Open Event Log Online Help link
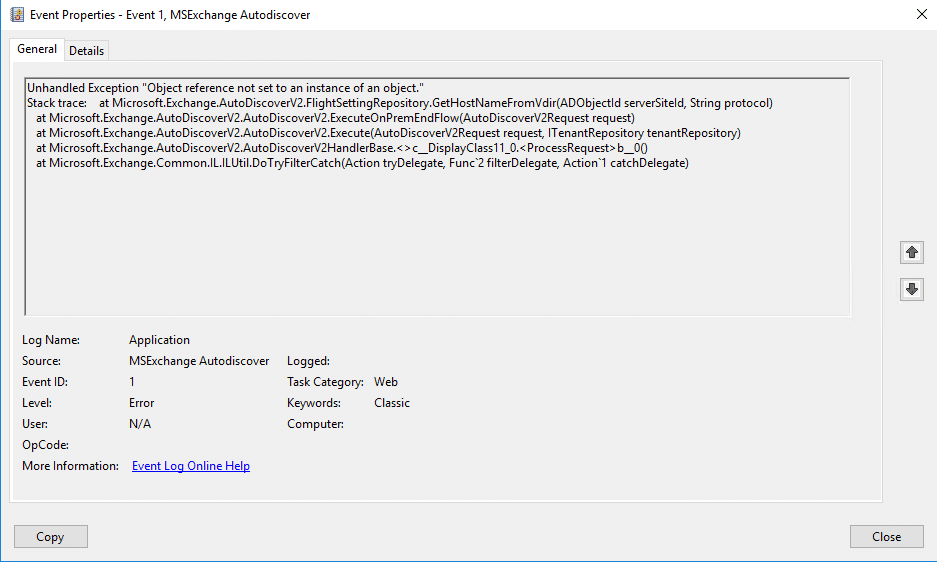Viewport: 937px width, 562px height. point(191,466)
